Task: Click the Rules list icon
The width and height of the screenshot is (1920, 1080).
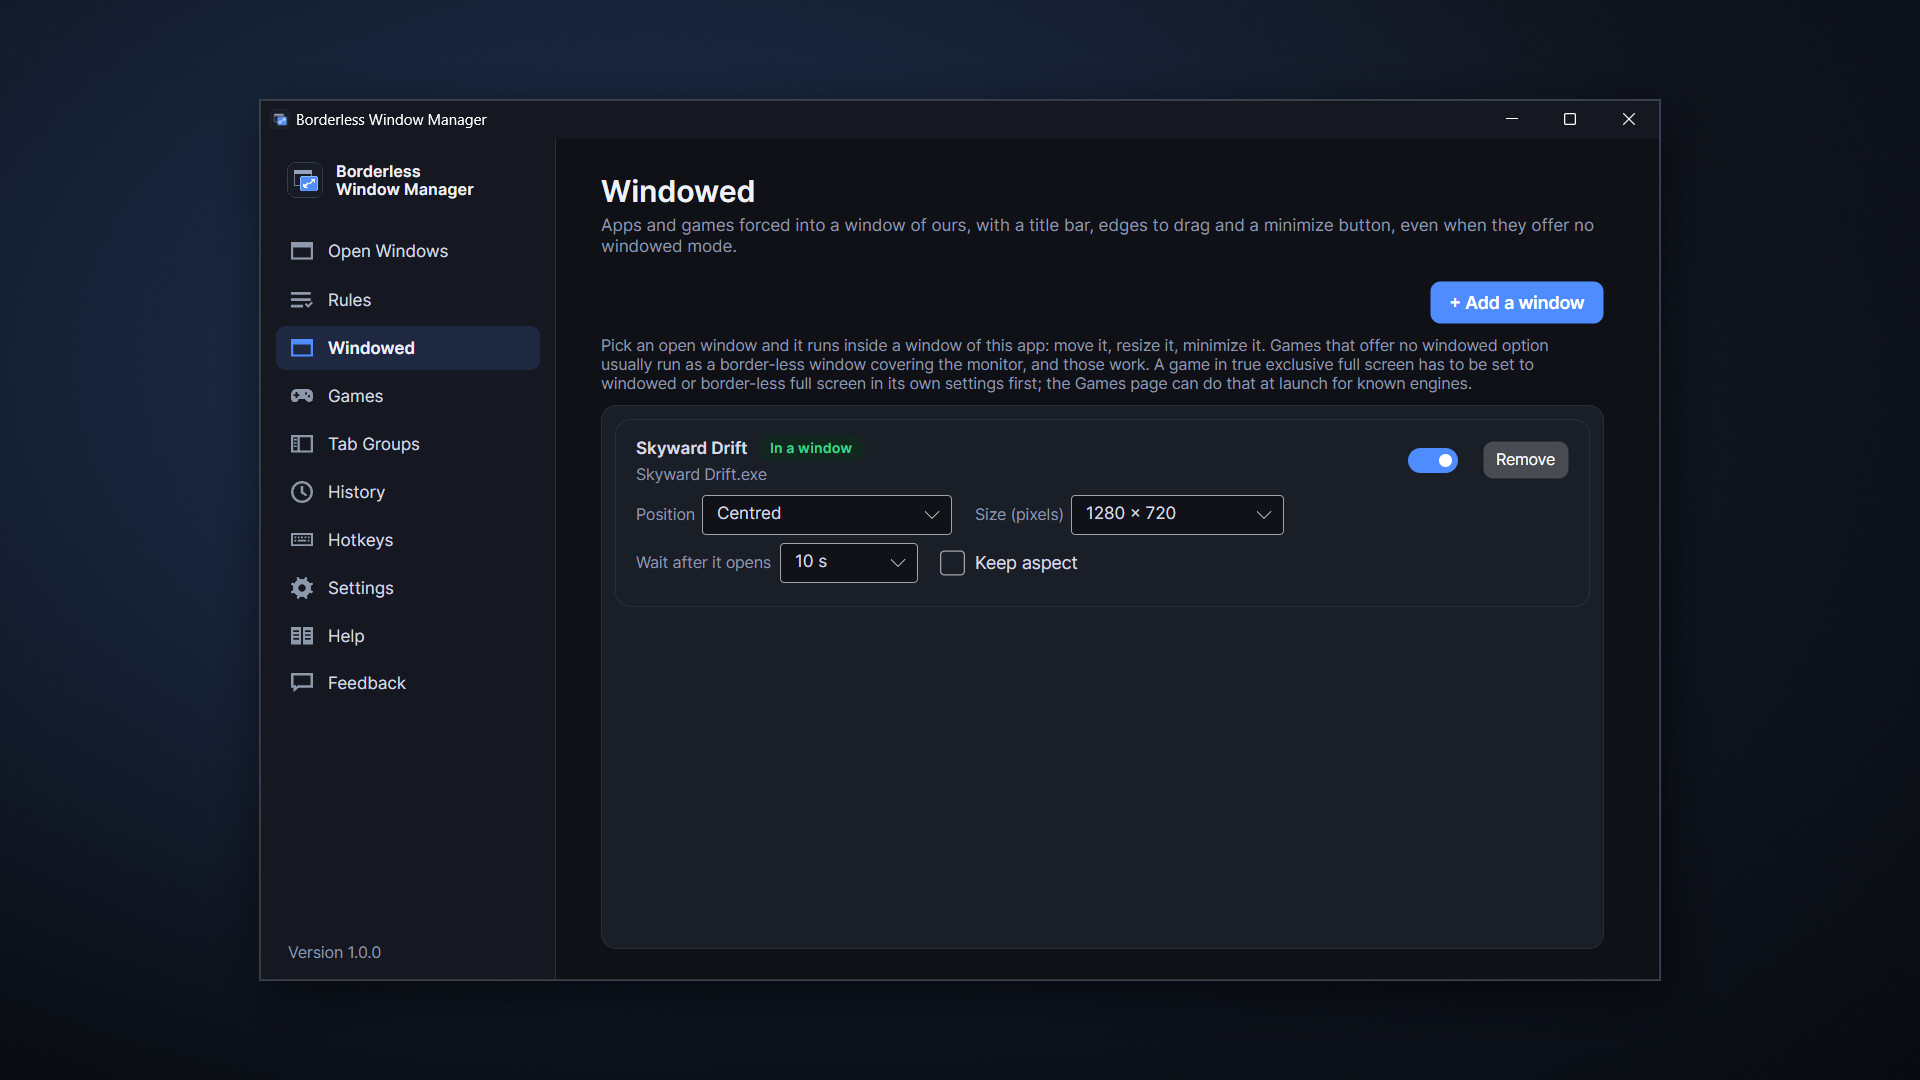Action: [x=302, y=300]
